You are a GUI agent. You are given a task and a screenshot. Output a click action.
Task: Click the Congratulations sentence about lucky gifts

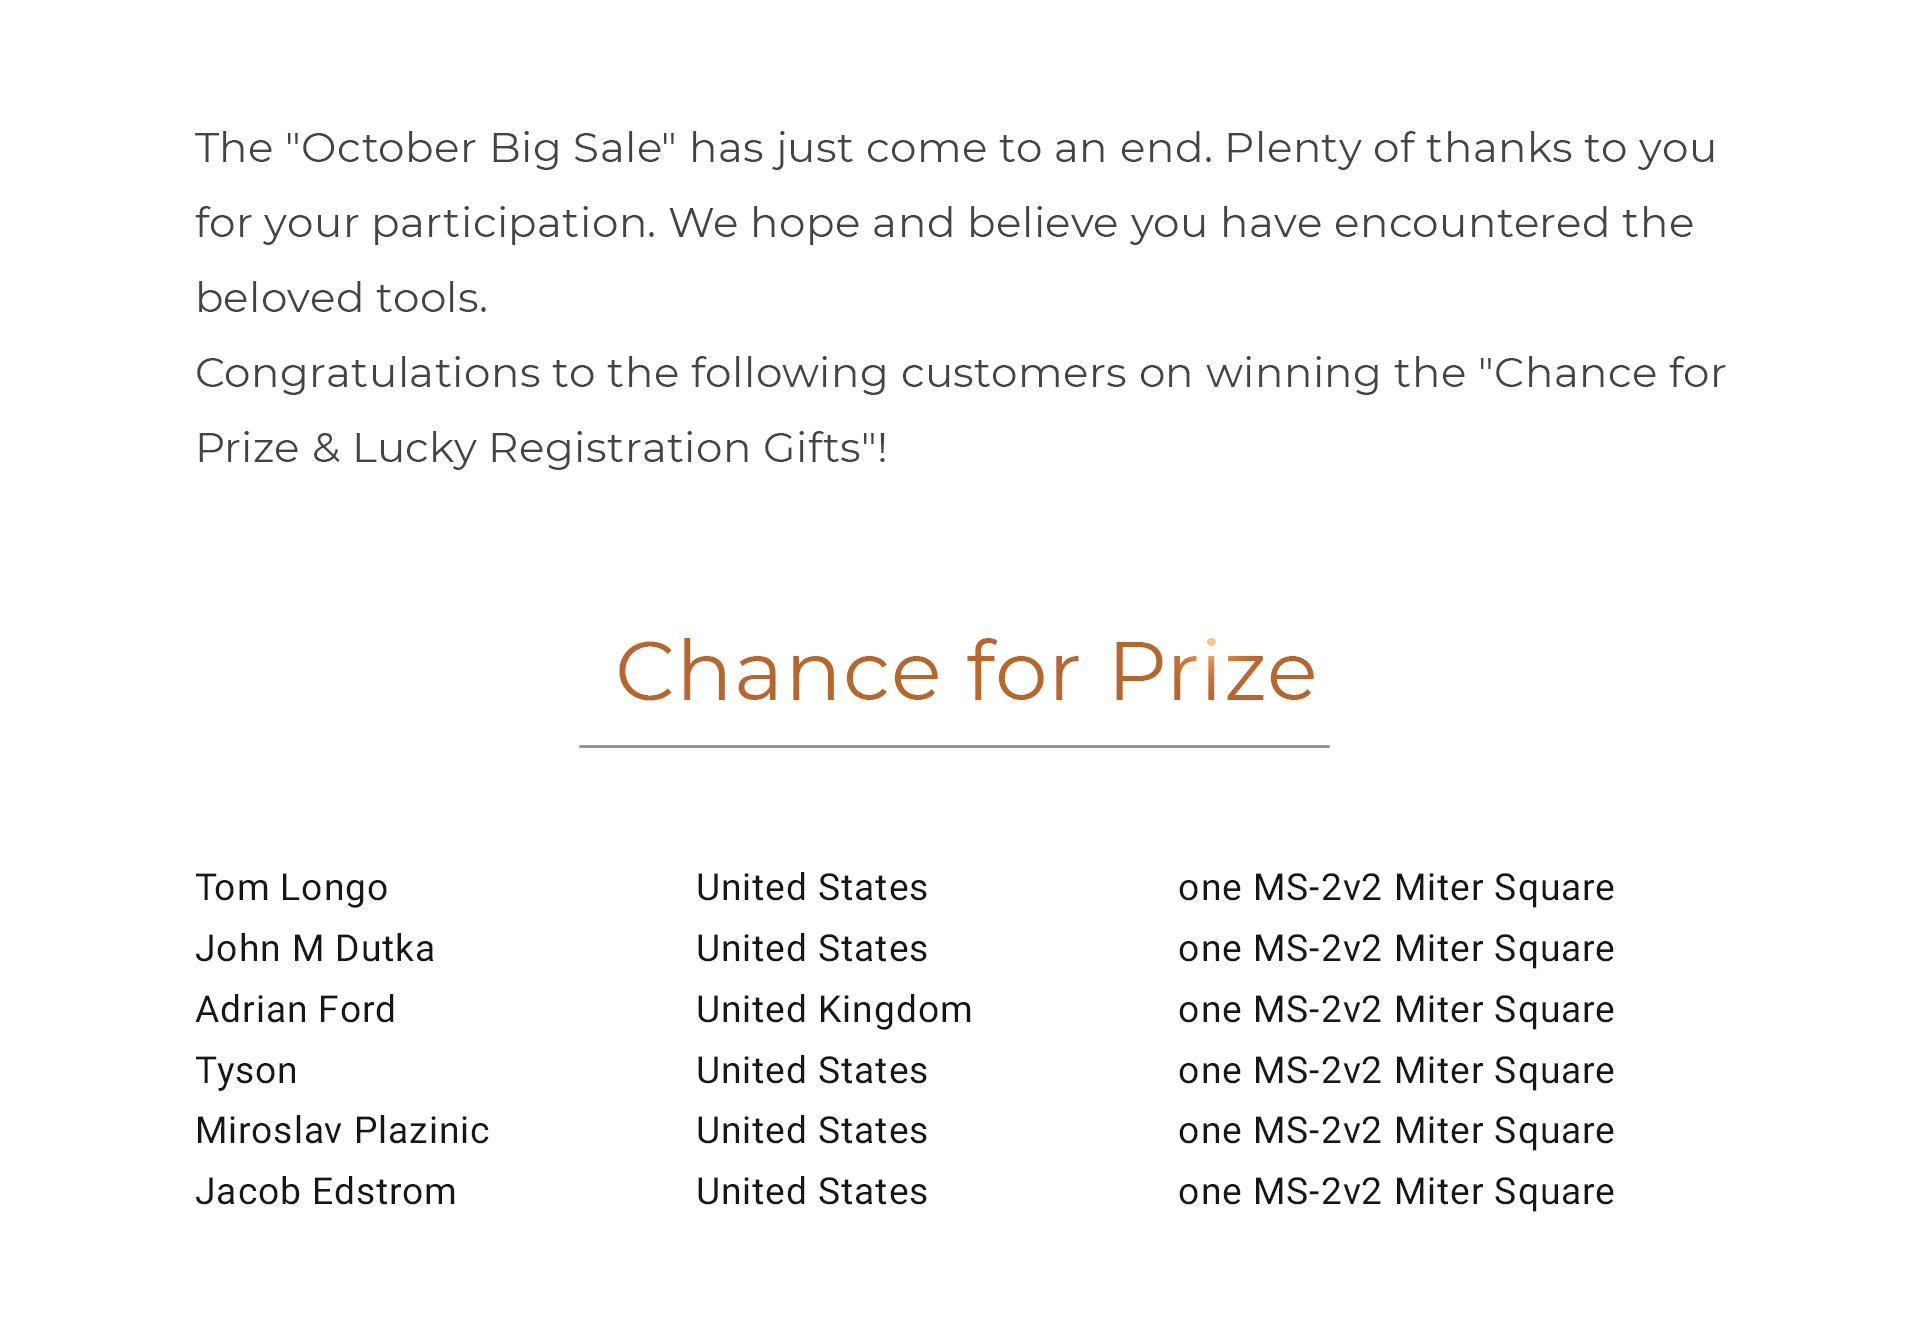(x=960, y=410)
